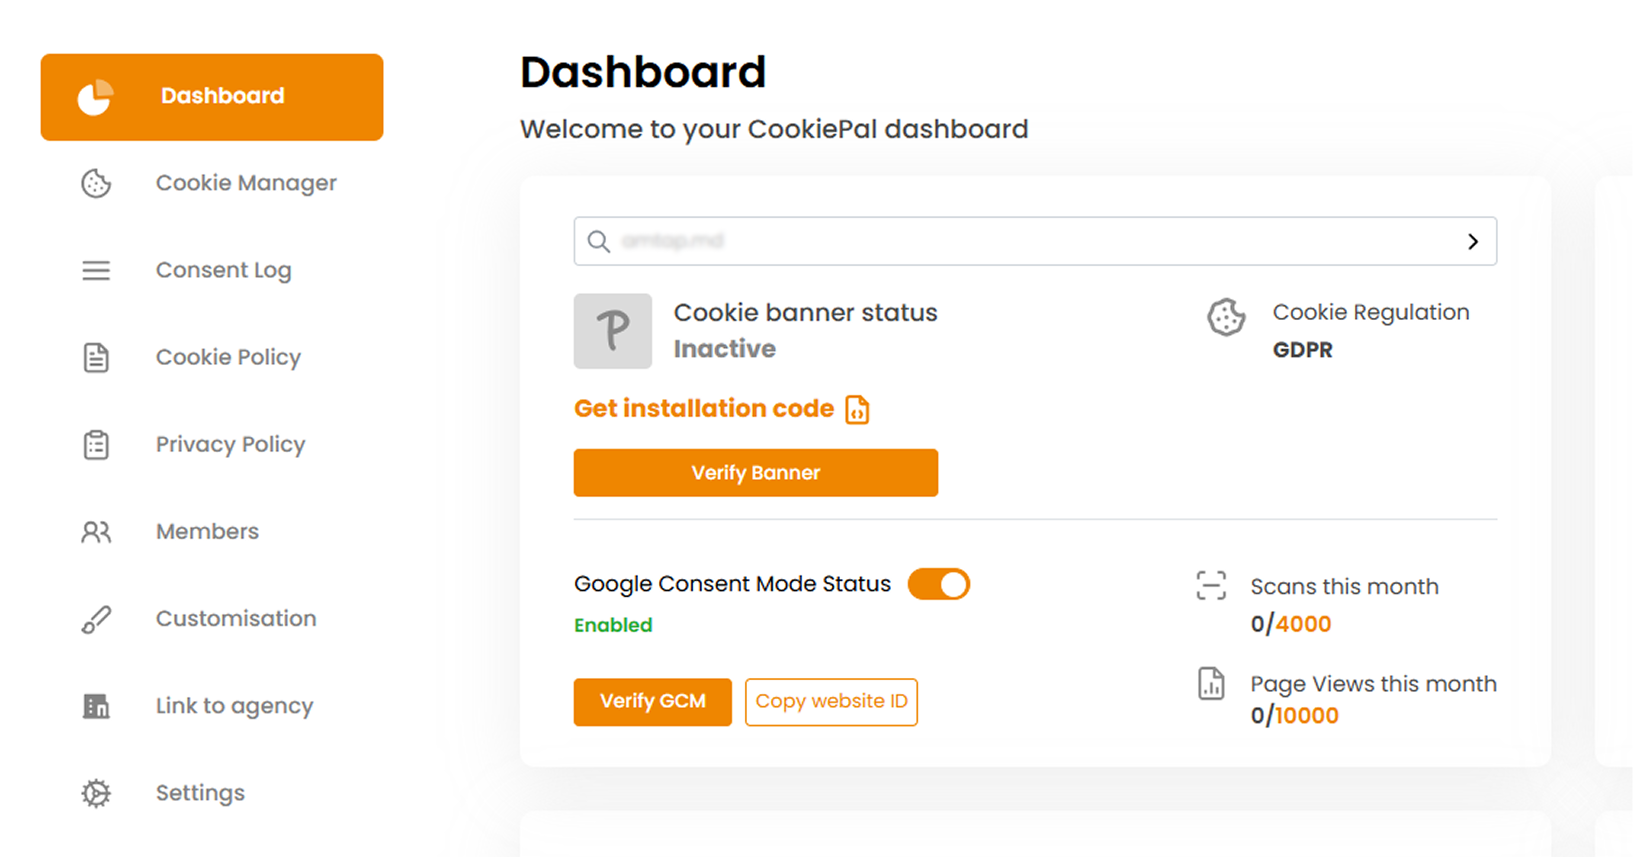Click the Cookie Manager cookie icon
1633x857 pixels.
(x=96, y=183)
